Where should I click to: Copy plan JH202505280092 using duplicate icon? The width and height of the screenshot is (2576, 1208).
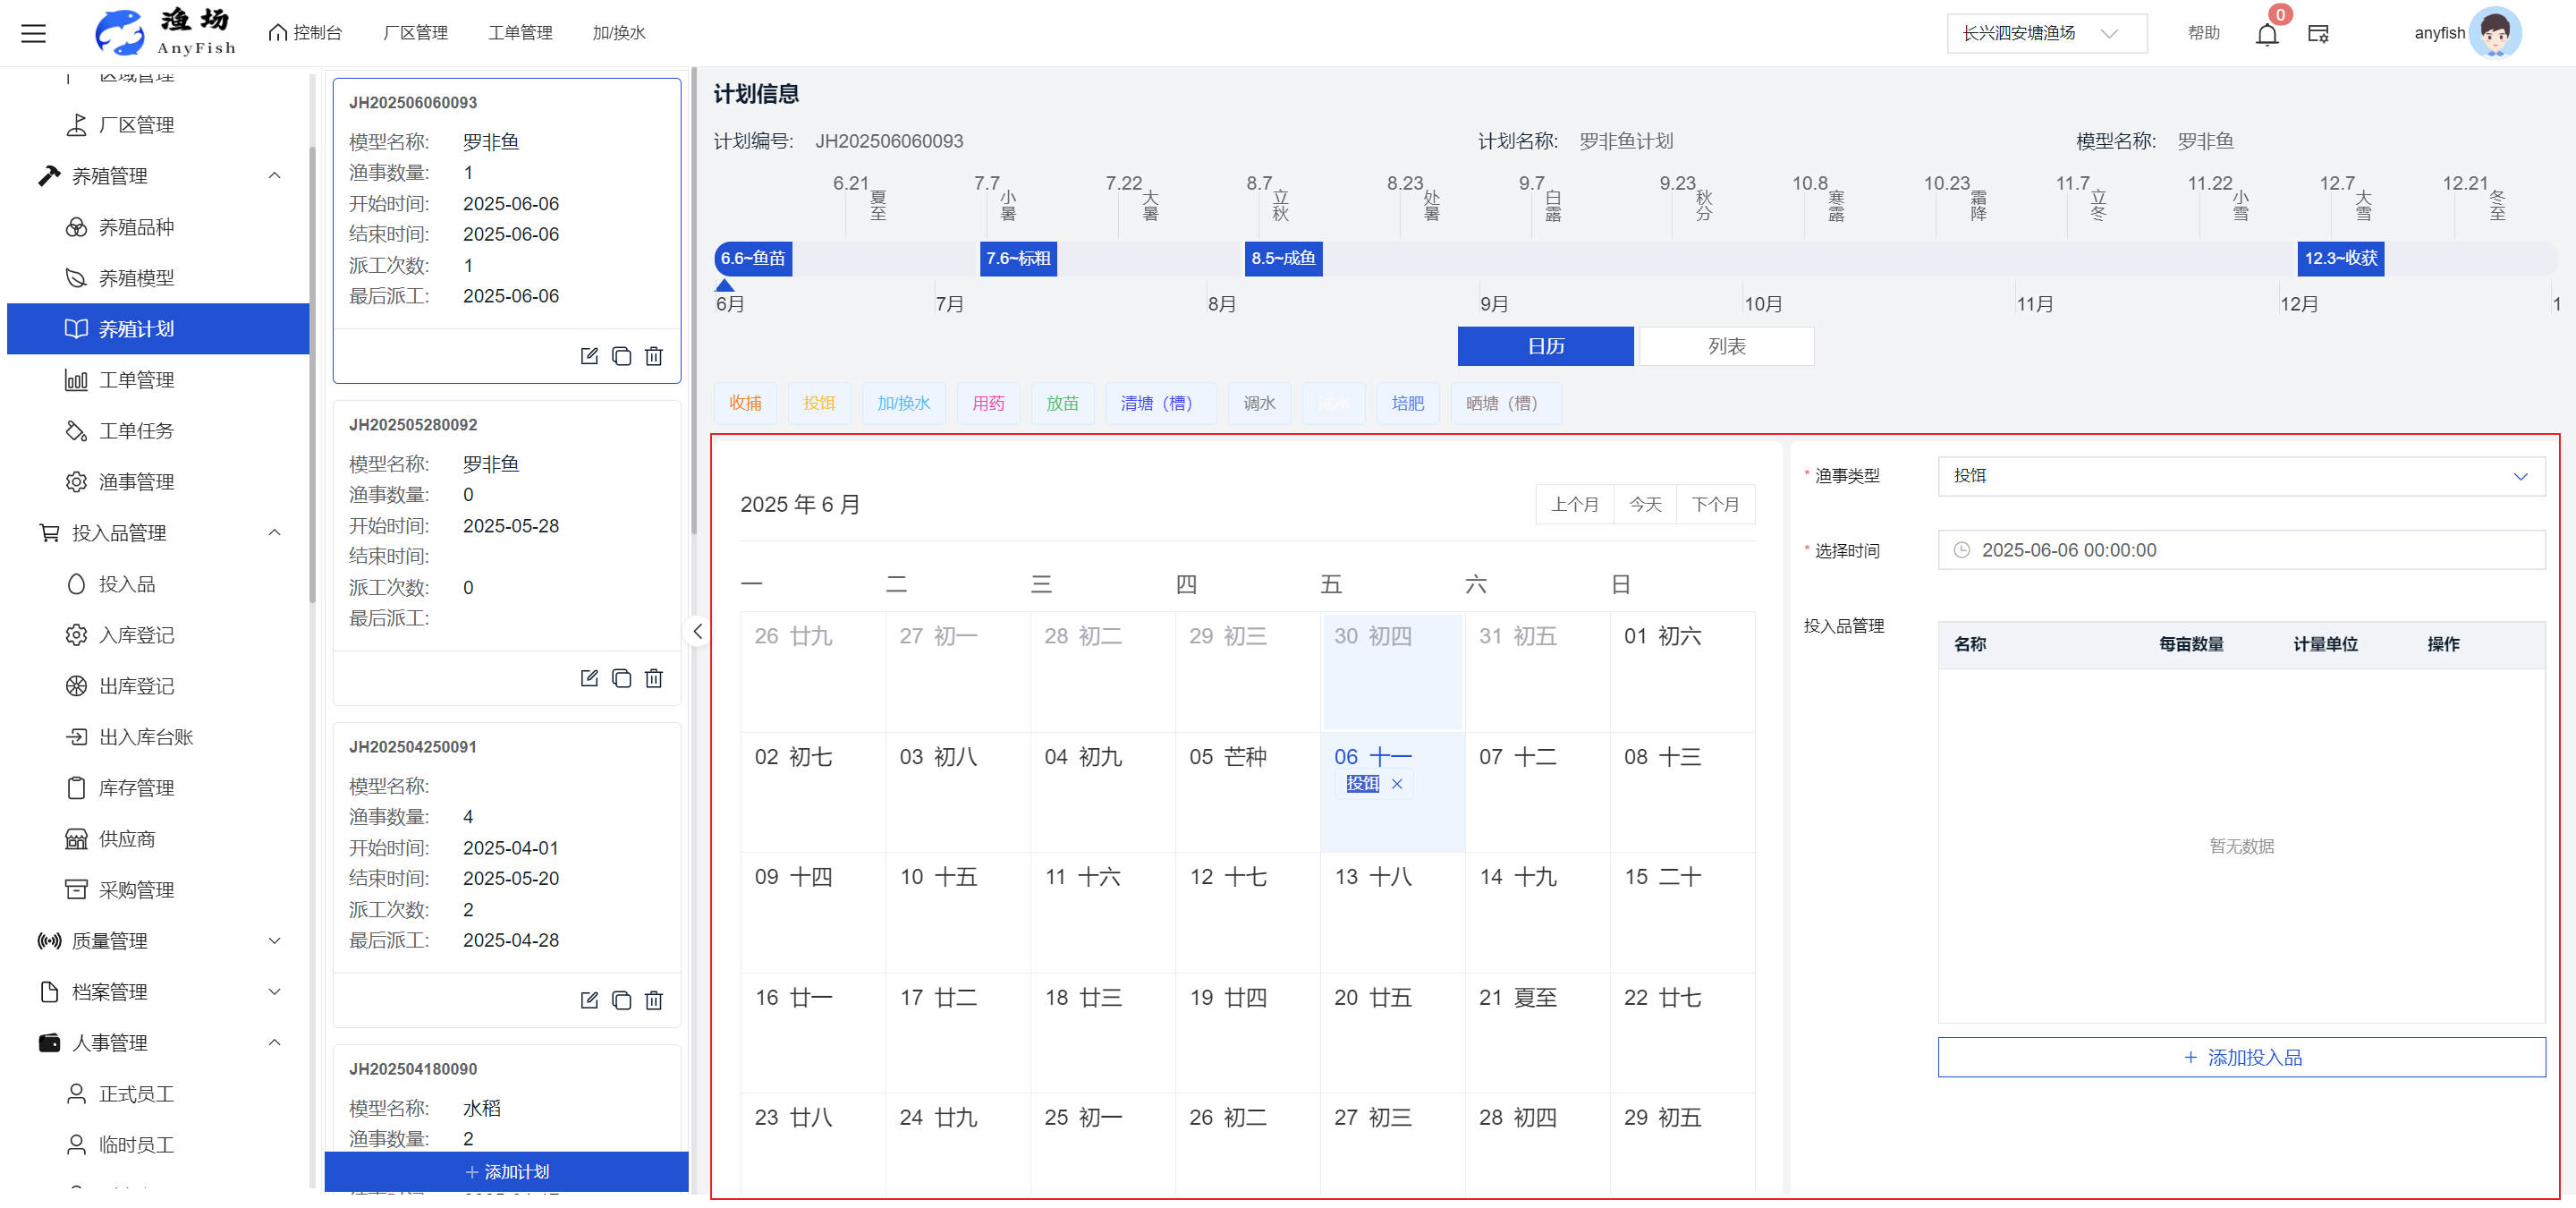click(621, 678)
